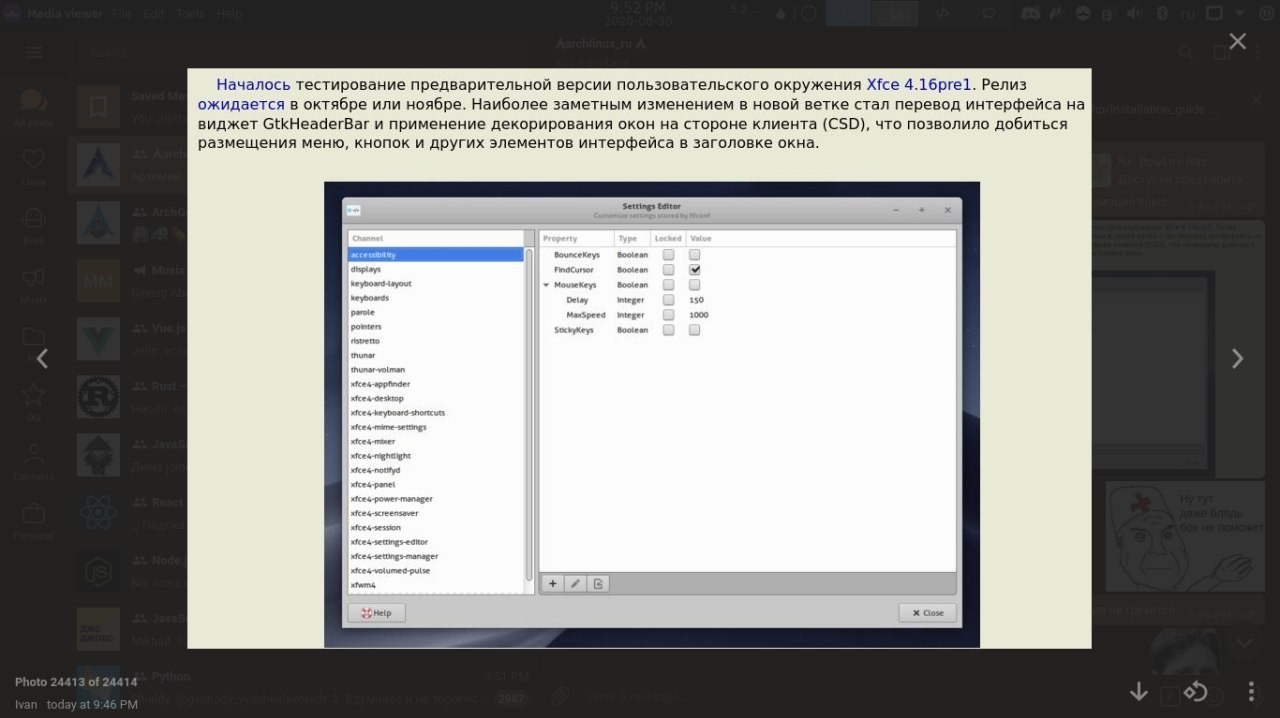Click the 'Xfce 4.16pre1' link in the photo
The width and height of the screenshot is (1280, 718).
[919, 85]
